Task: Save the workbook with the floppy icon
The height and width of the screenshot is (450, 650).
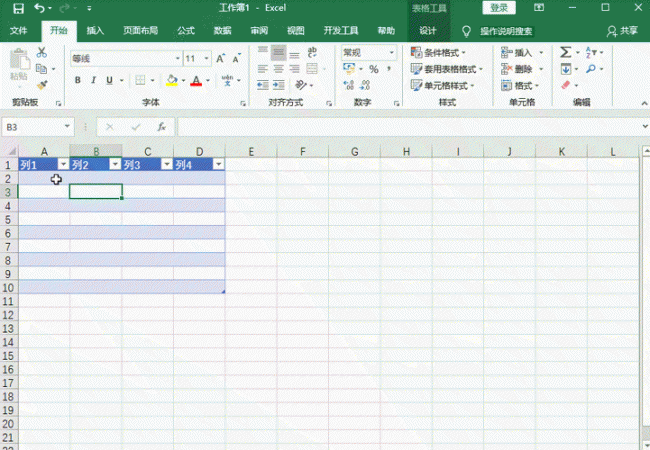Action: (18, 8)
